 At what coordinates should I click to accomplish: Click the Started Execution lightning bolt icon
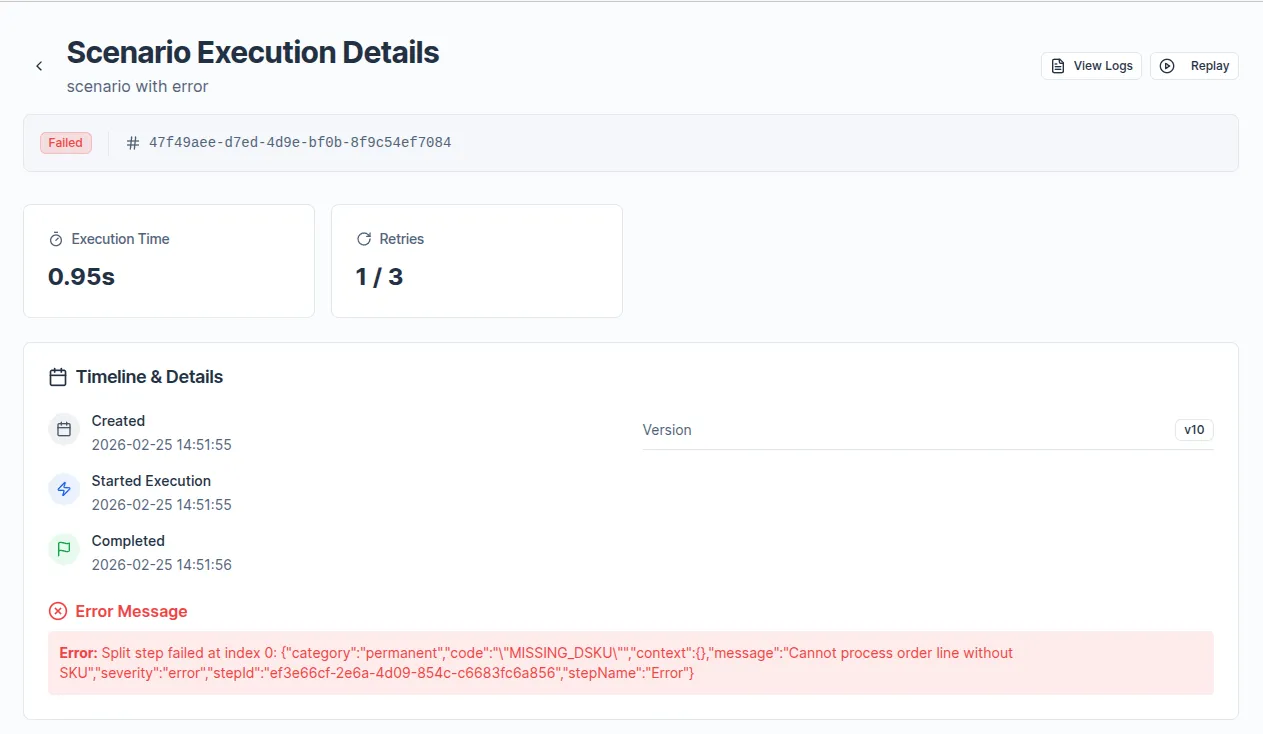tap(64, 490)
